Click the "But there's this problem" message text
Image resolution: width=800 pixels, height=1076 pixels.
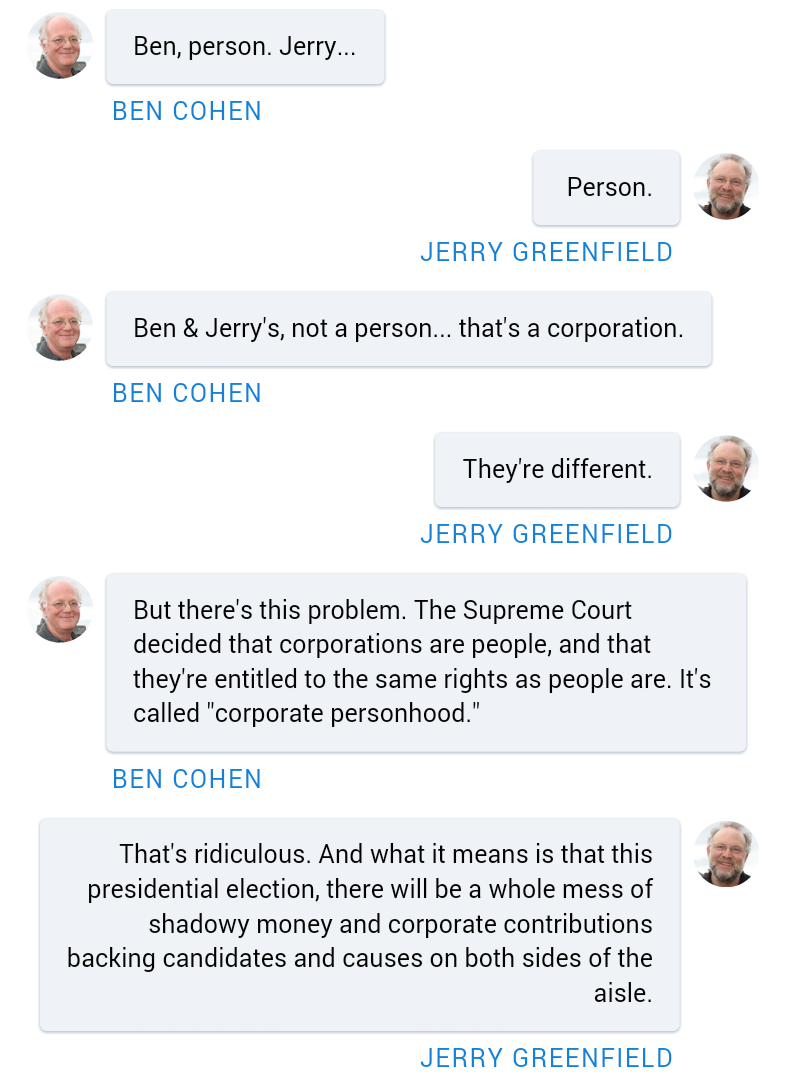[270, 610]
